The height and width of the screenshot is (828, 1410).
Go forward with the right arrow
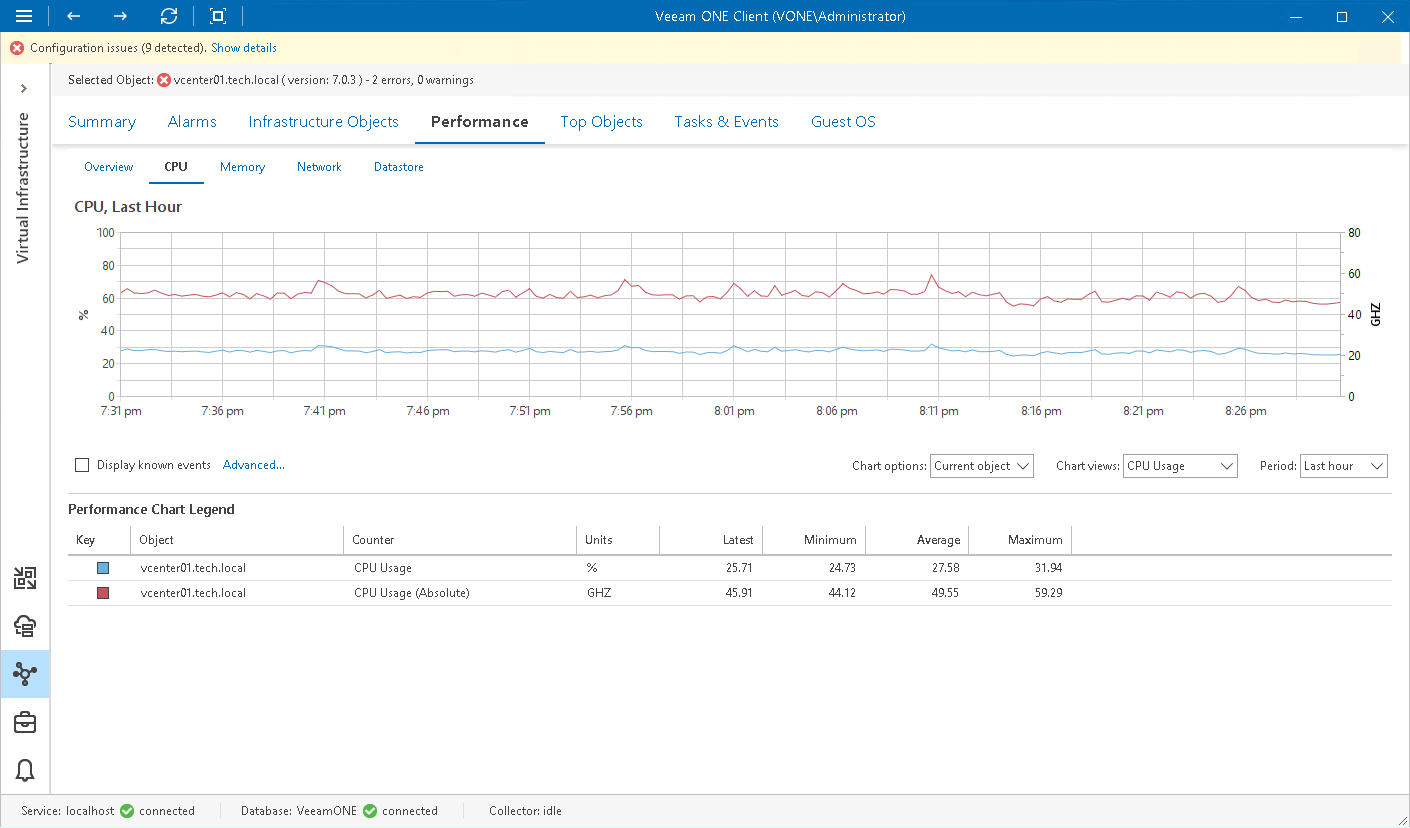[120, 16]
